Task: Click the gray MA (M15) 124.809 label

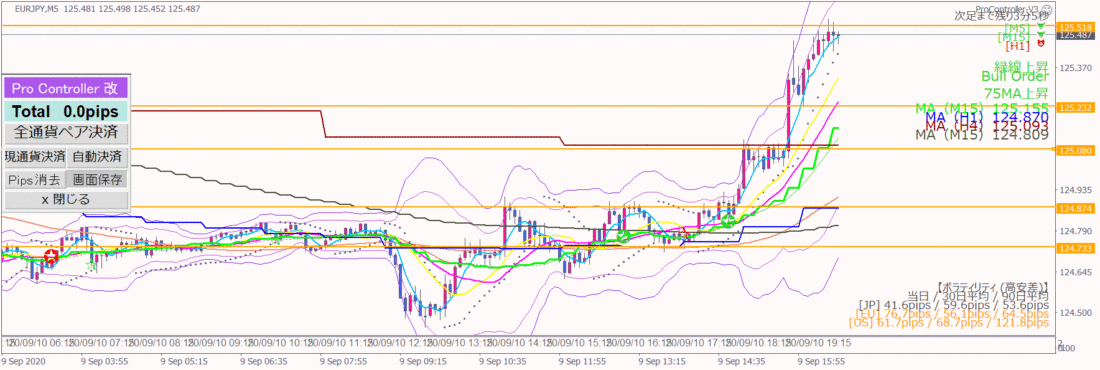Action: [982, 135]
